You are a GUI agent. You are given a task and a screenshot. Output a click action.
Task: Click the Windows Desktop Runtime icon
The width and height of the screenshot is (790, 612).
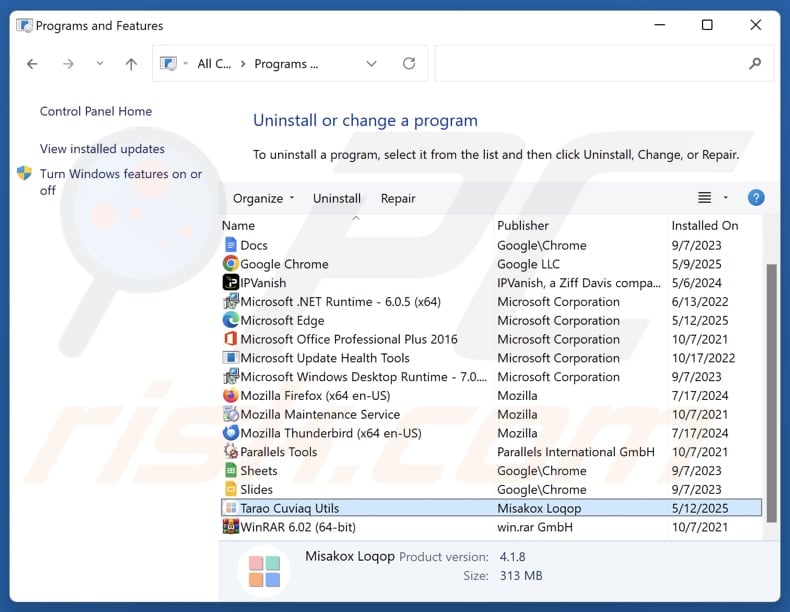tap(230, 377)
